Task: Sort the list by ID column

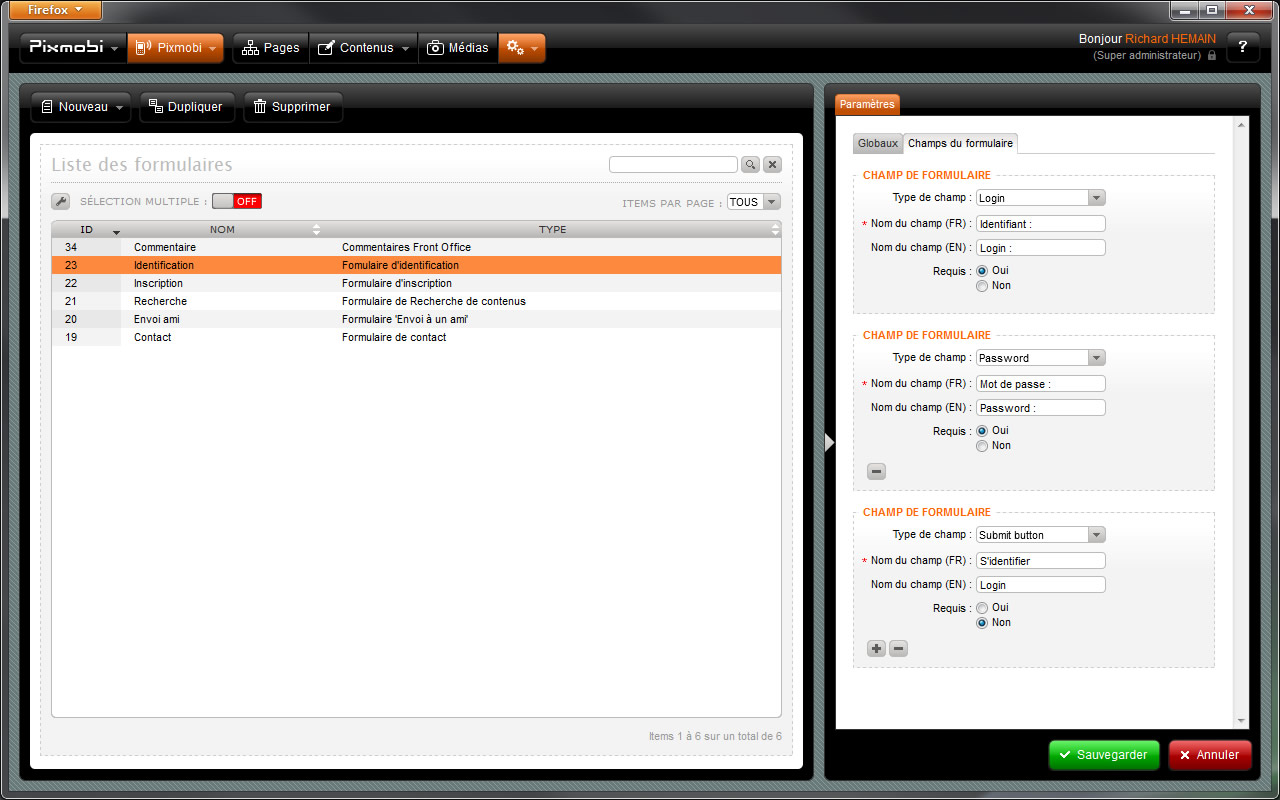Action: [87, 230]
